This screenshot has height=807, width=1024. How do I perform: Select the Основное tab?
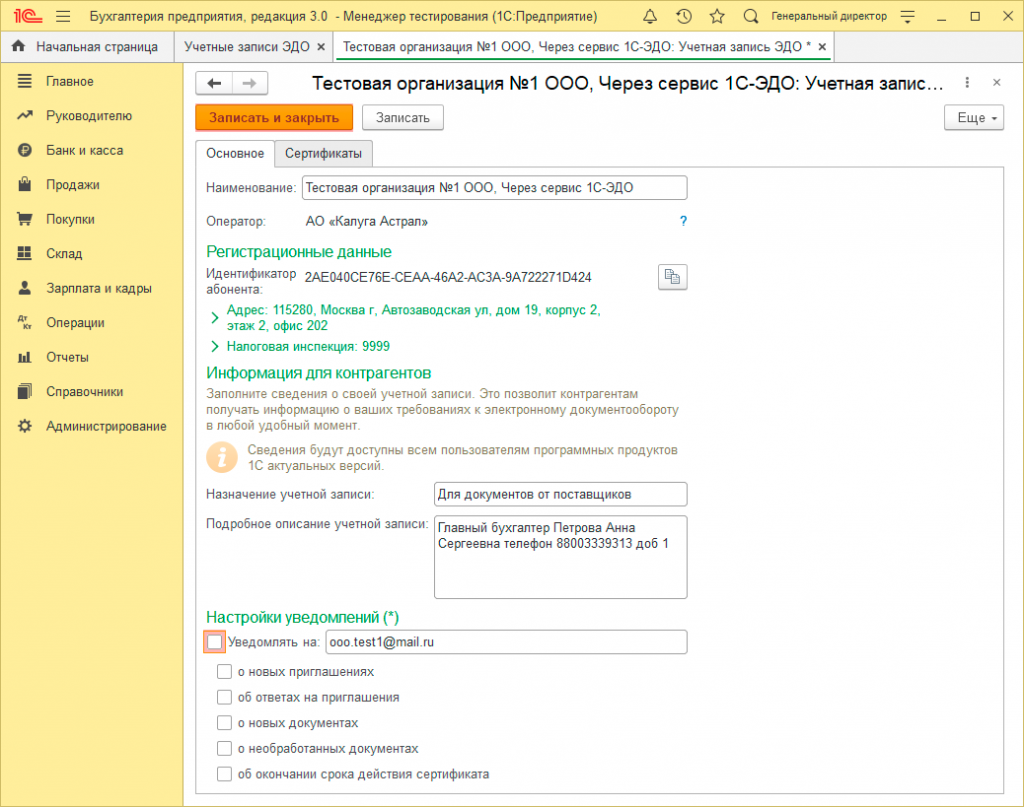tap(235, 153)
